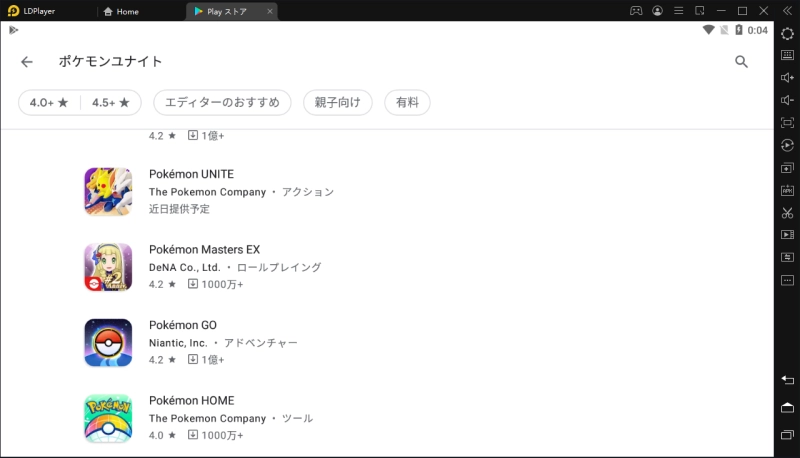Screen dimensions: 800x458
Task: Click the scissors screenshot icon
Action: click(x=787, y=213)
